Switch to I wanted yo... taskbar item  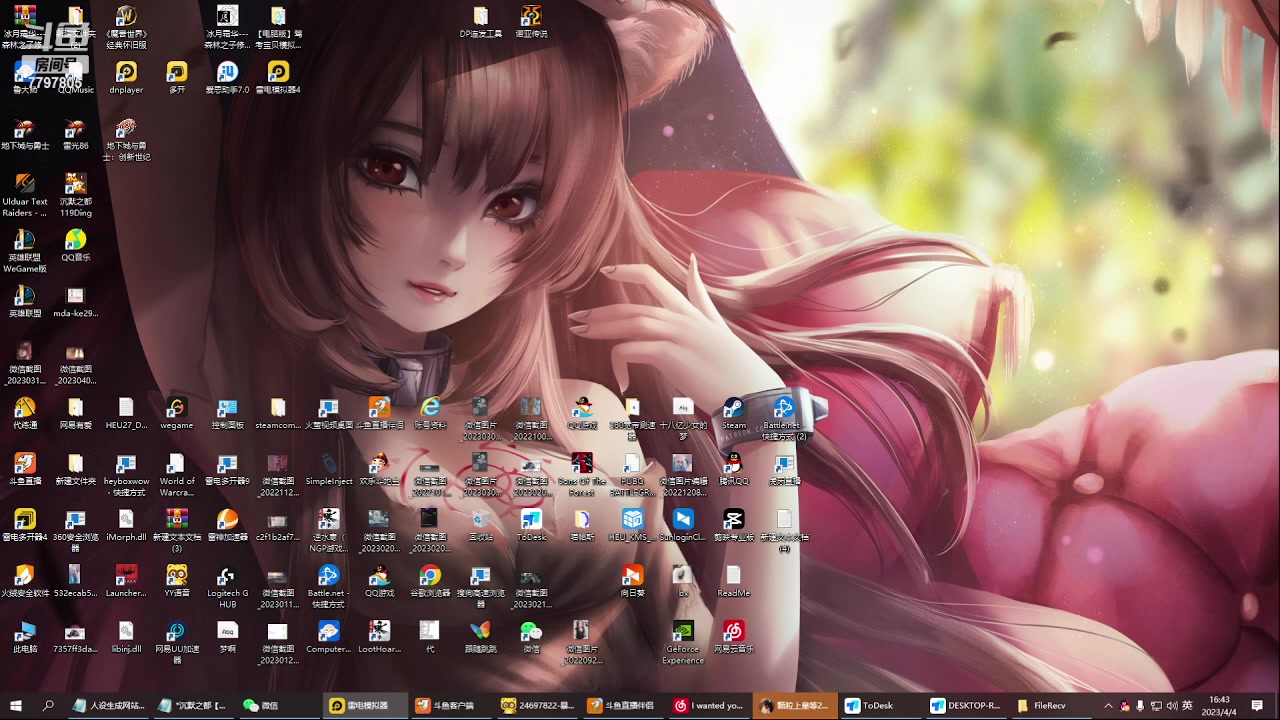tap(709, 705)
